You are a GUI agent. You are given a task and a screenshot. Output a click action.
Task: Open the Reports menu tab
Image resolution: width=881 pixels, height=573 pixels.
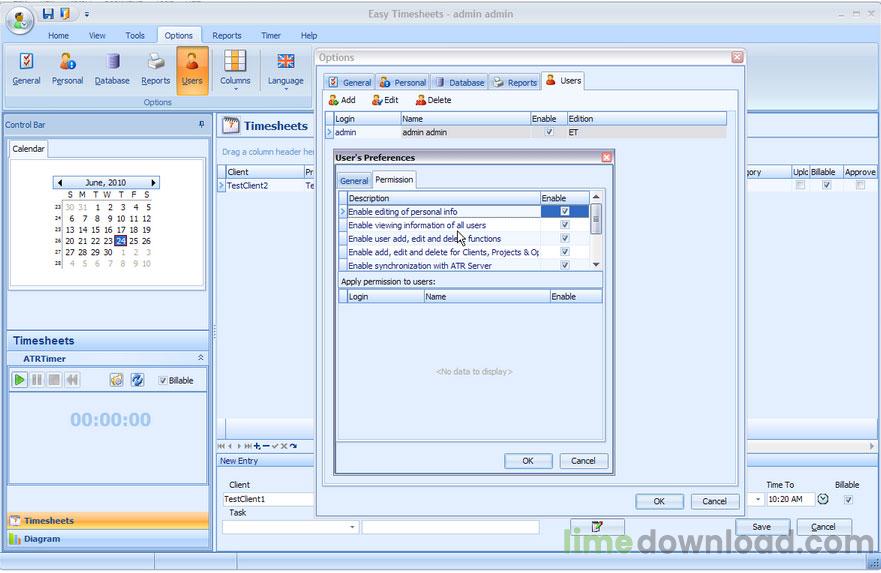pos(227,35)
